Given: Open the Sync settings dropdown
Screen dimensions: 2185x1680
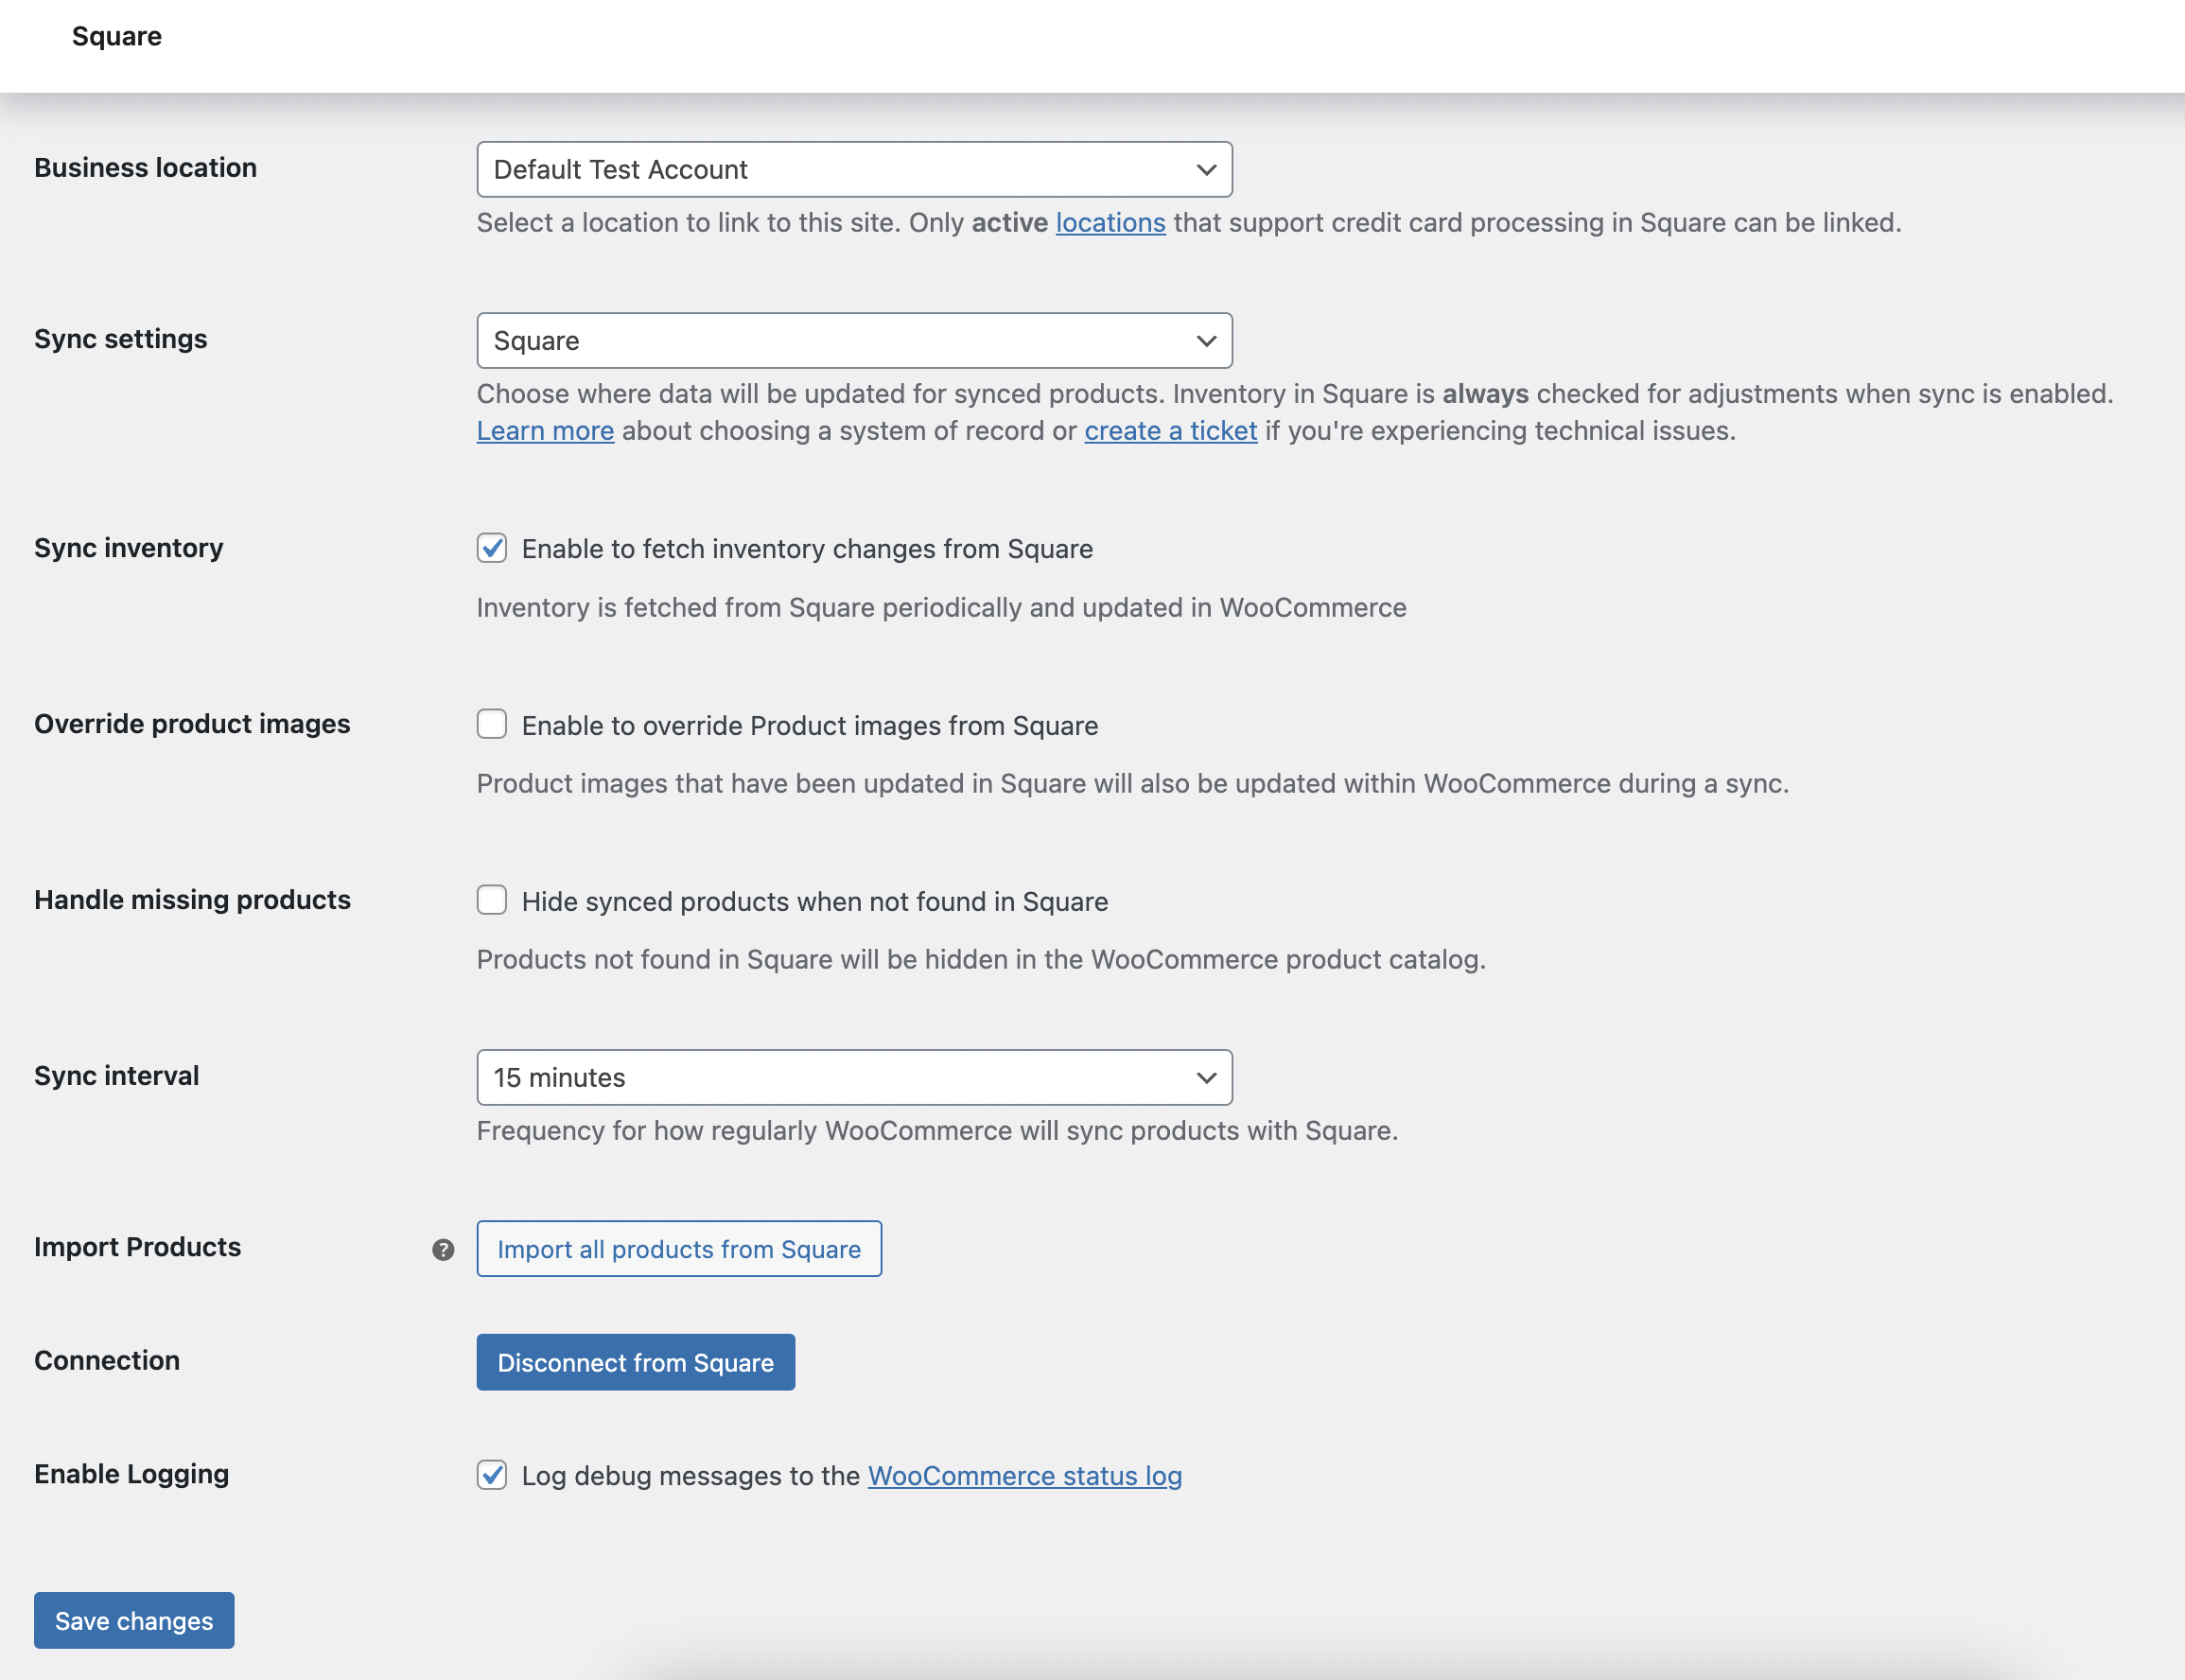Looking at the screenshot, I should tap(855, 340).
